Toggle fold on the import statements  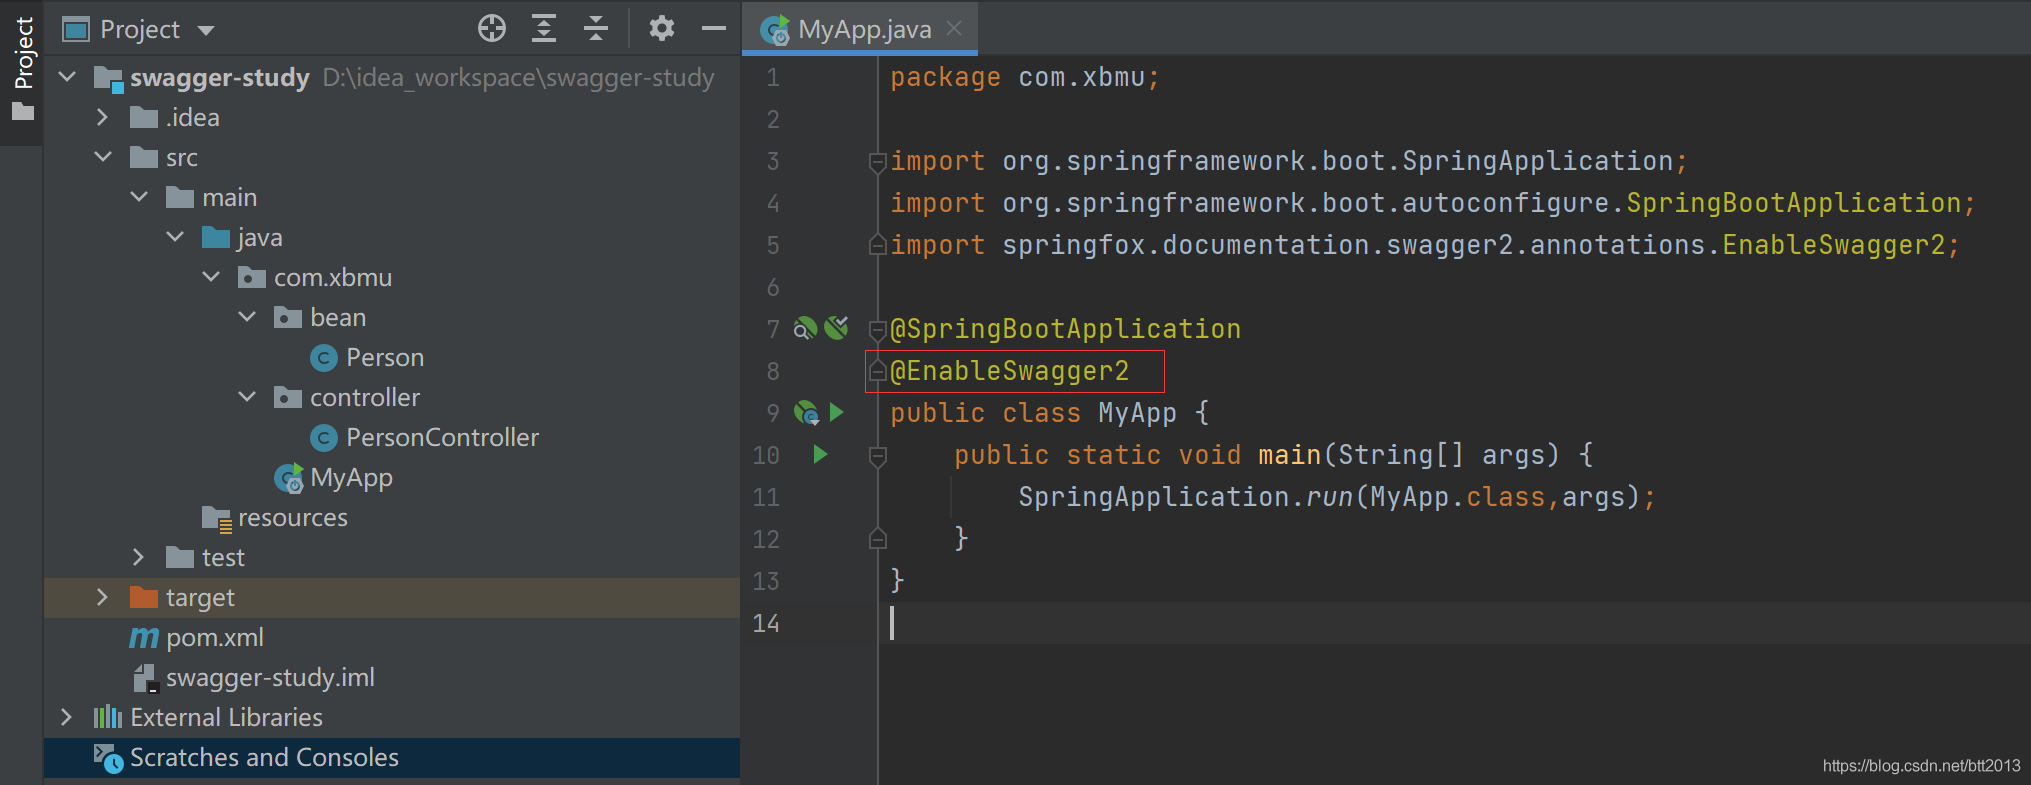click(x=877, y=161)
